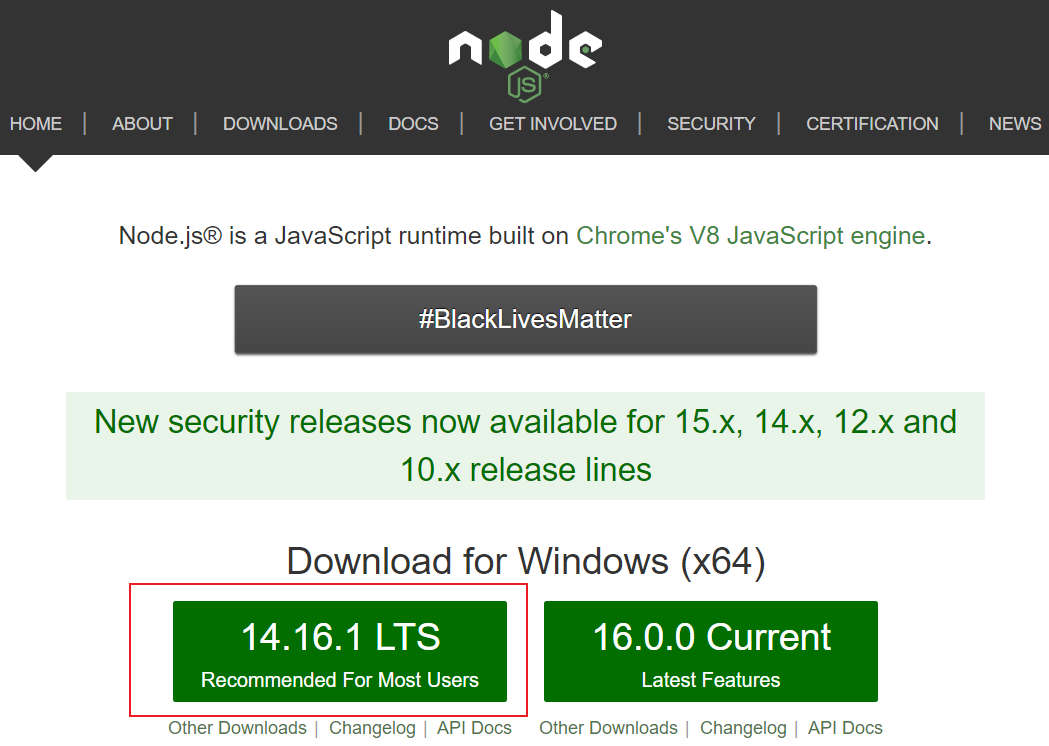Go to the ABOUT page
Viewport: 1049px width, 746px height.
pos(142,124)
